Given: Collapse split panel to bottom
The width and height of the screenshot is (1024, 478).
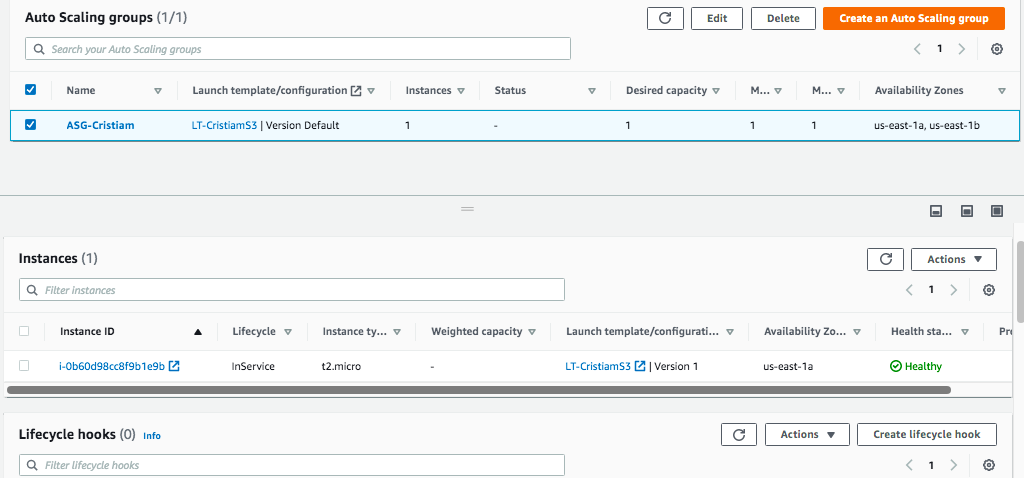Looking at the screenshot, I should (x=936, y=211).
